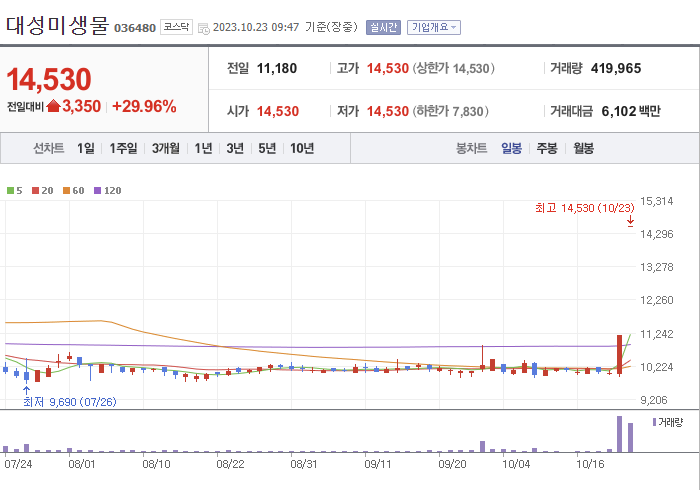700x490 pixels.
Task: Select the 1주일 line chart tab
Action: (123, 148)
